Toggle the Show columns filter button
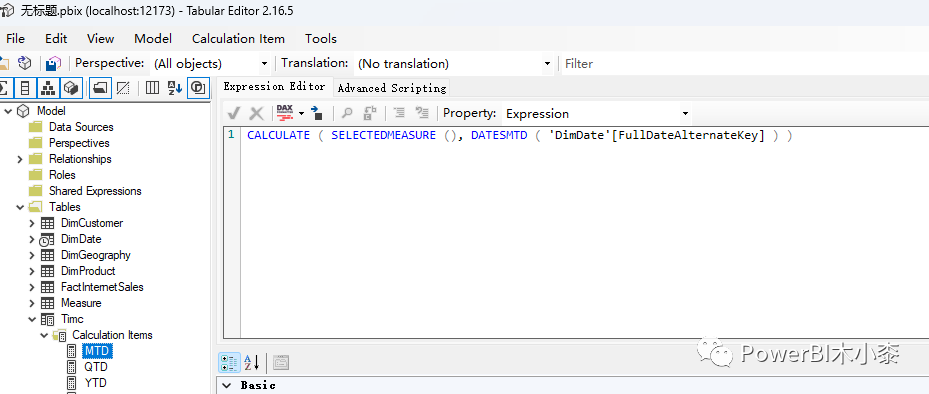The width and height of the screenshot is (929, 394). point(25,88)
